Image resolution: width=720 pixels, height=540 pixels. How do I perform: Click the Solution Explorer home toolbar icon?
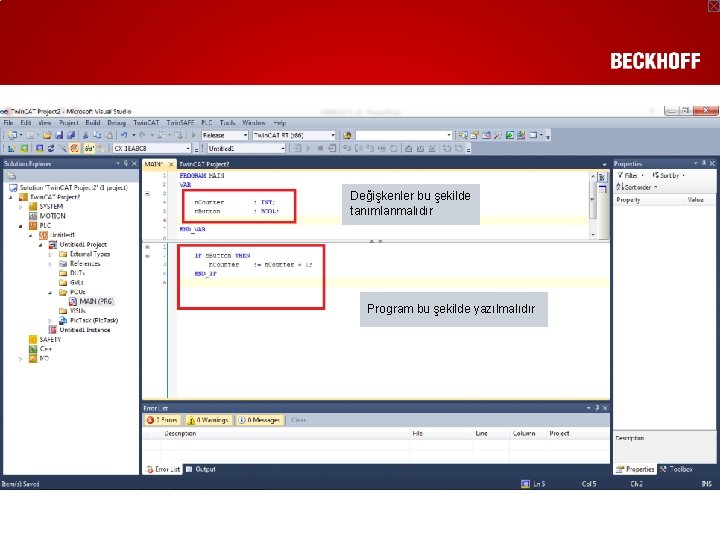pyautogui.click(x=11, y=176)
